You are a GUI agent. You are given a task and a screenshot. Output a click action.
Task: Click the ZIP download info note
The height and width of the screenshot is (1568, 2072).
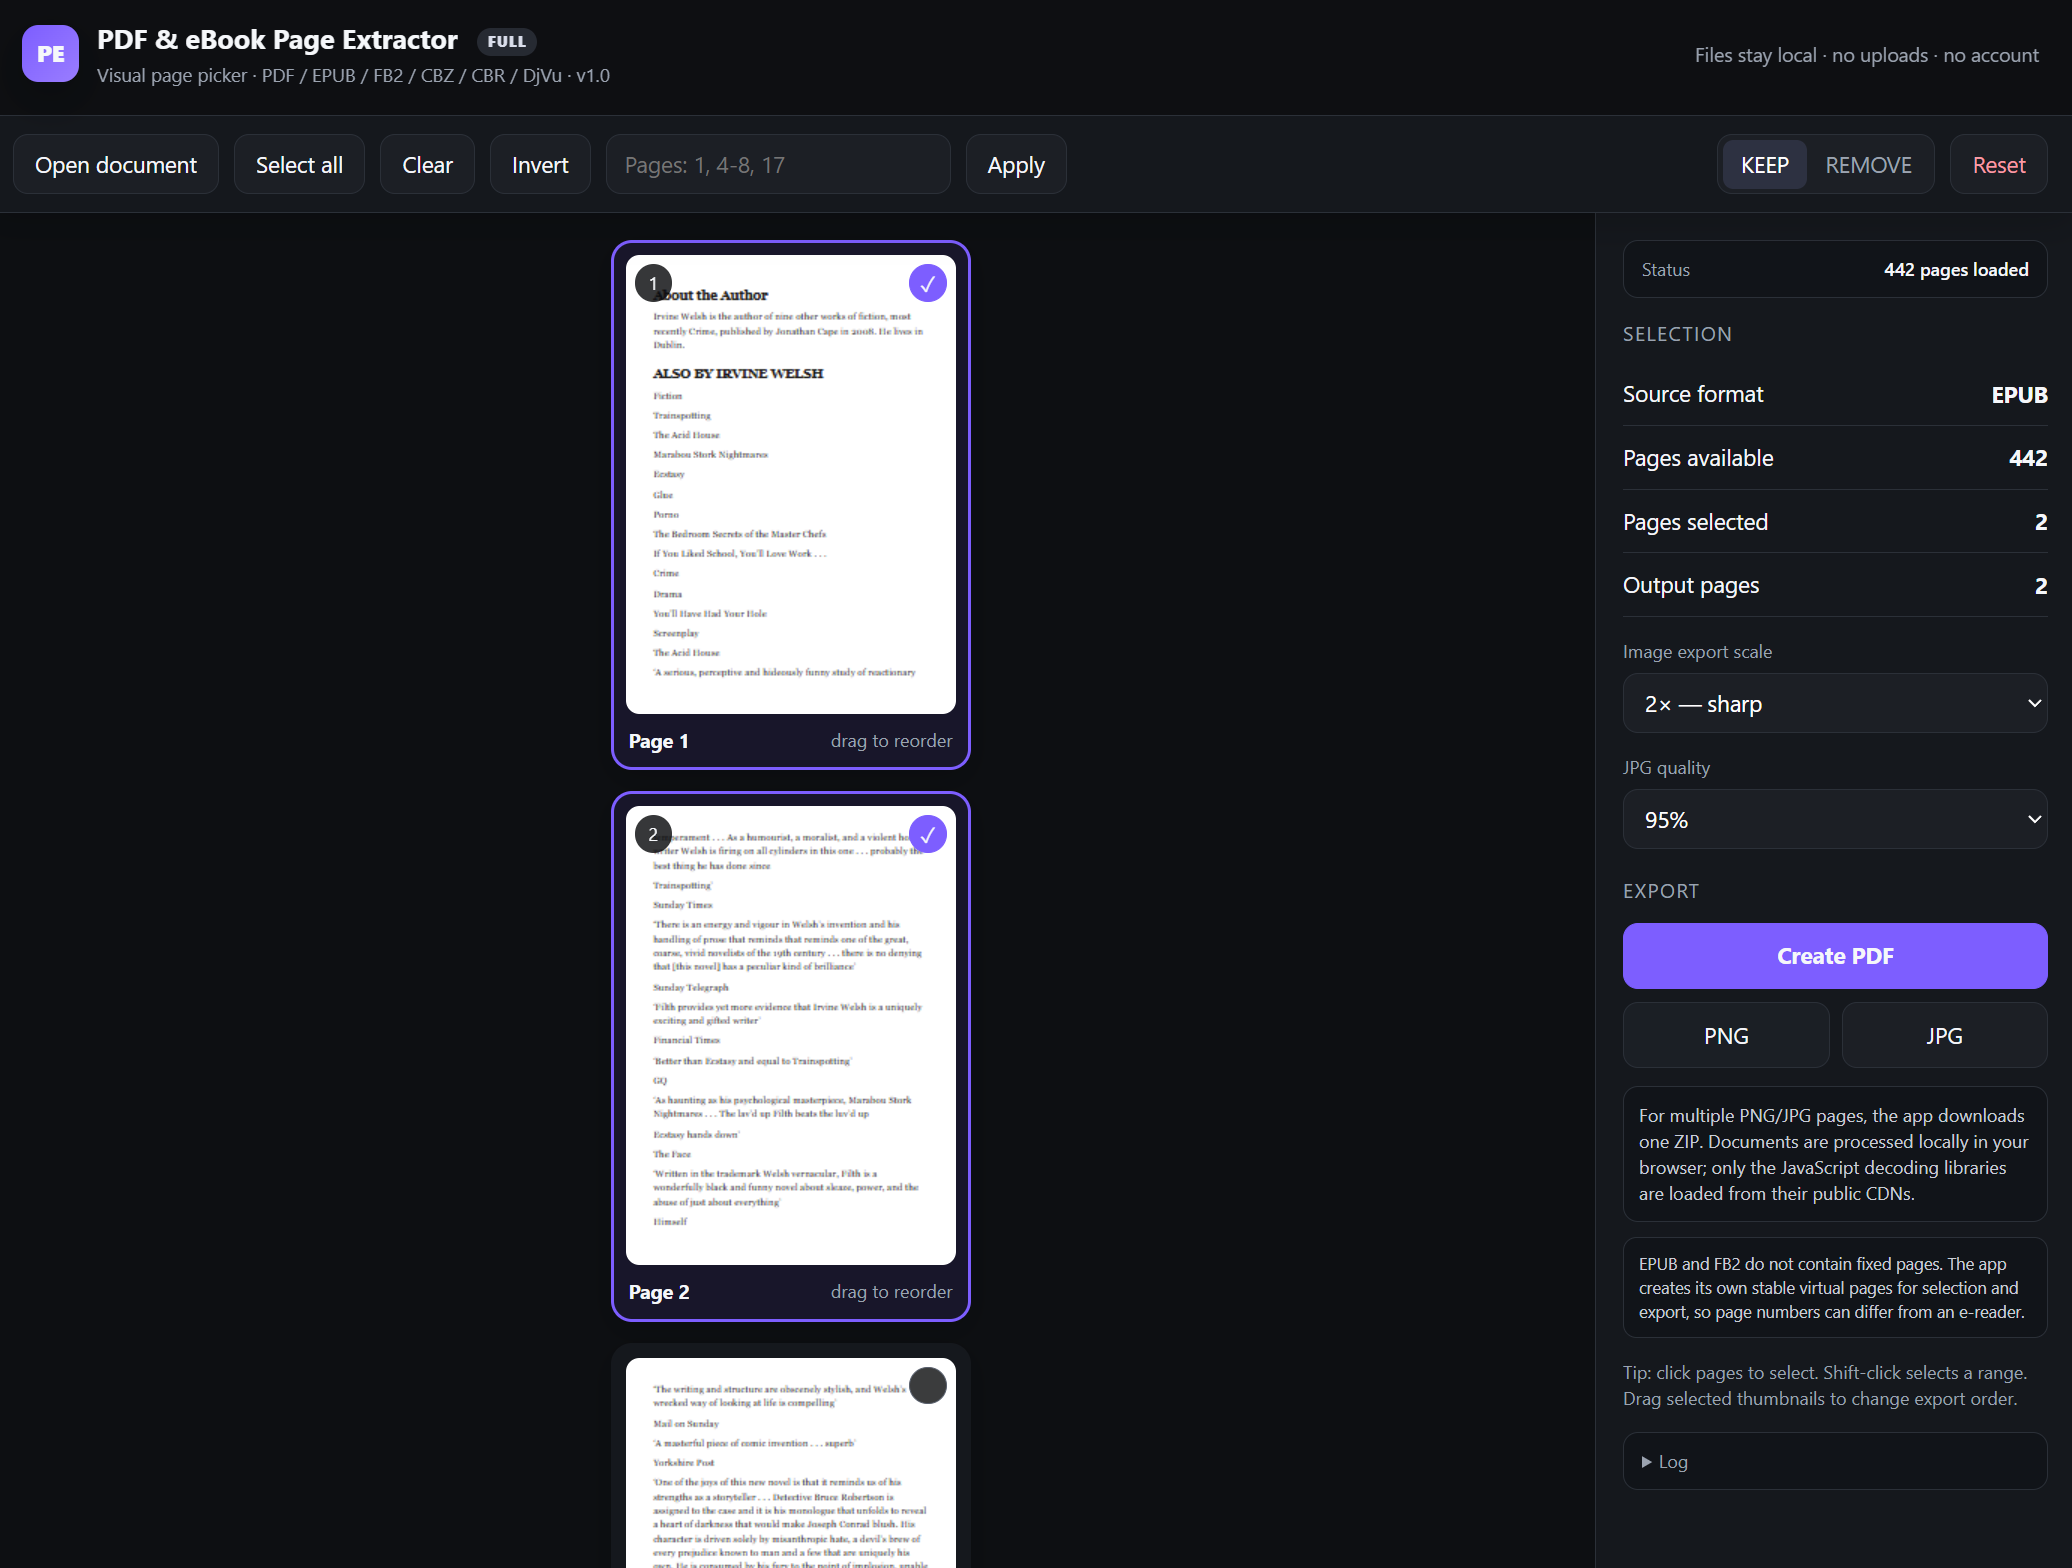click(x=1834, y=1154)
